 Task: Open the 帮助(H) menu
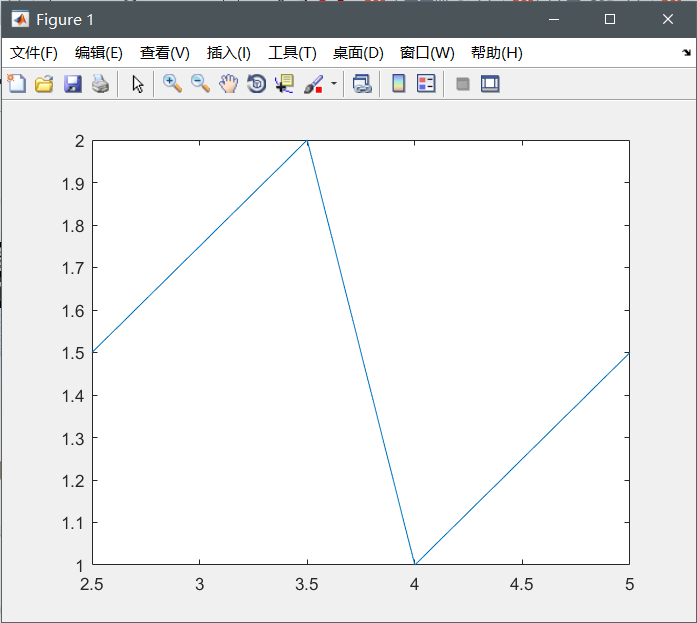click(x=497, y=53)
